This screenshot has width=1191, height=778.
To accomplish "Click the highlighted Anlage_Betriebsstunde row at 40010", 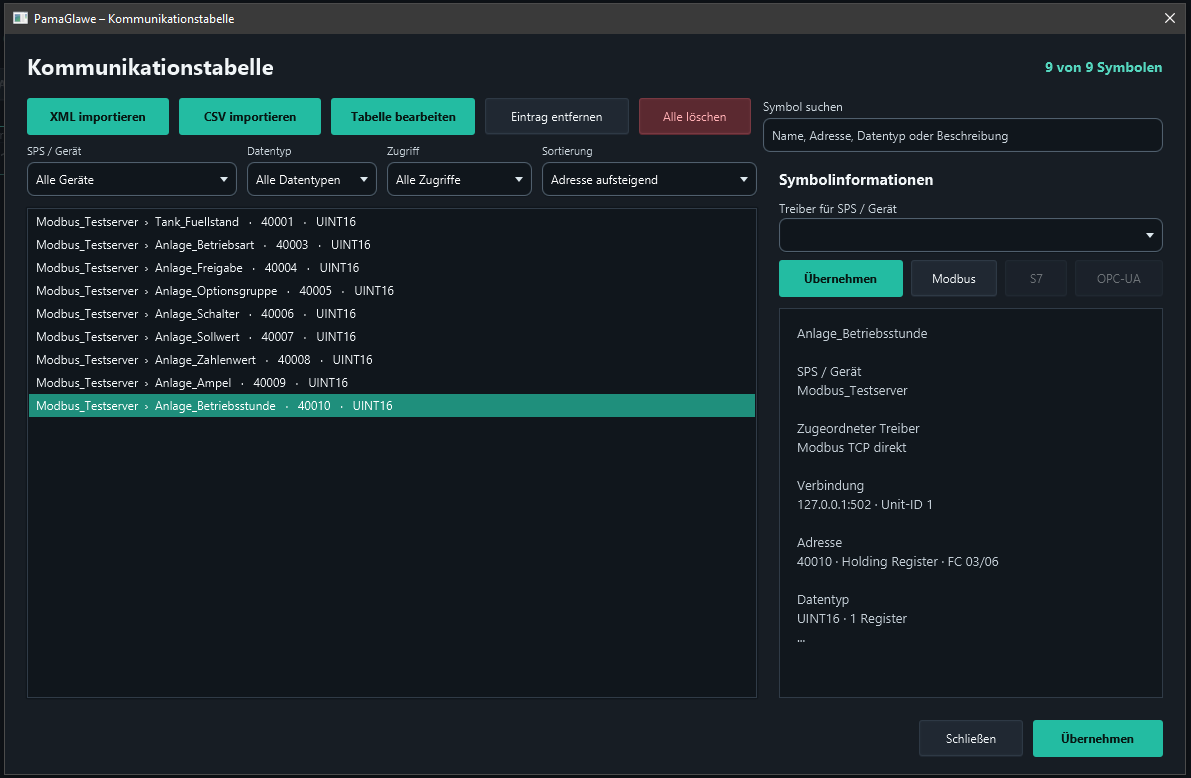I will tap(392, 406).
